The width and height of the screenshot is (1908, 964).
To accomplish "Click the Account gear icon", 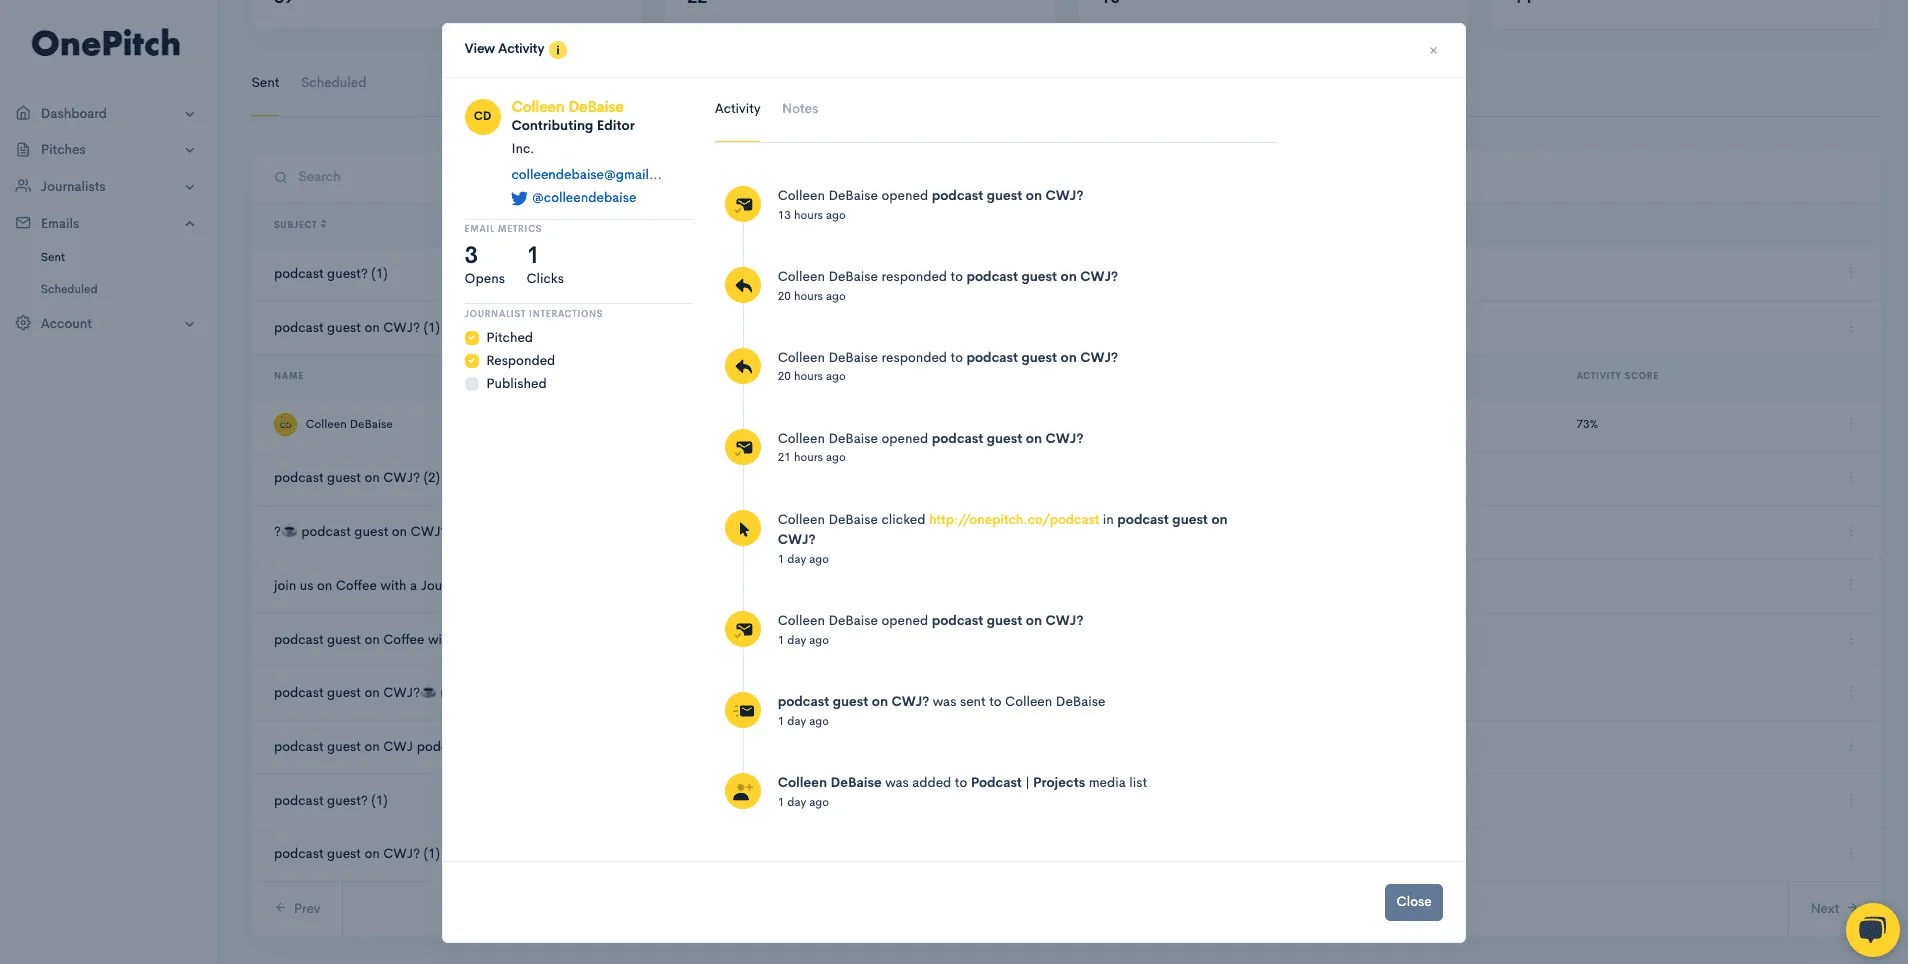I will click(23, 323).
